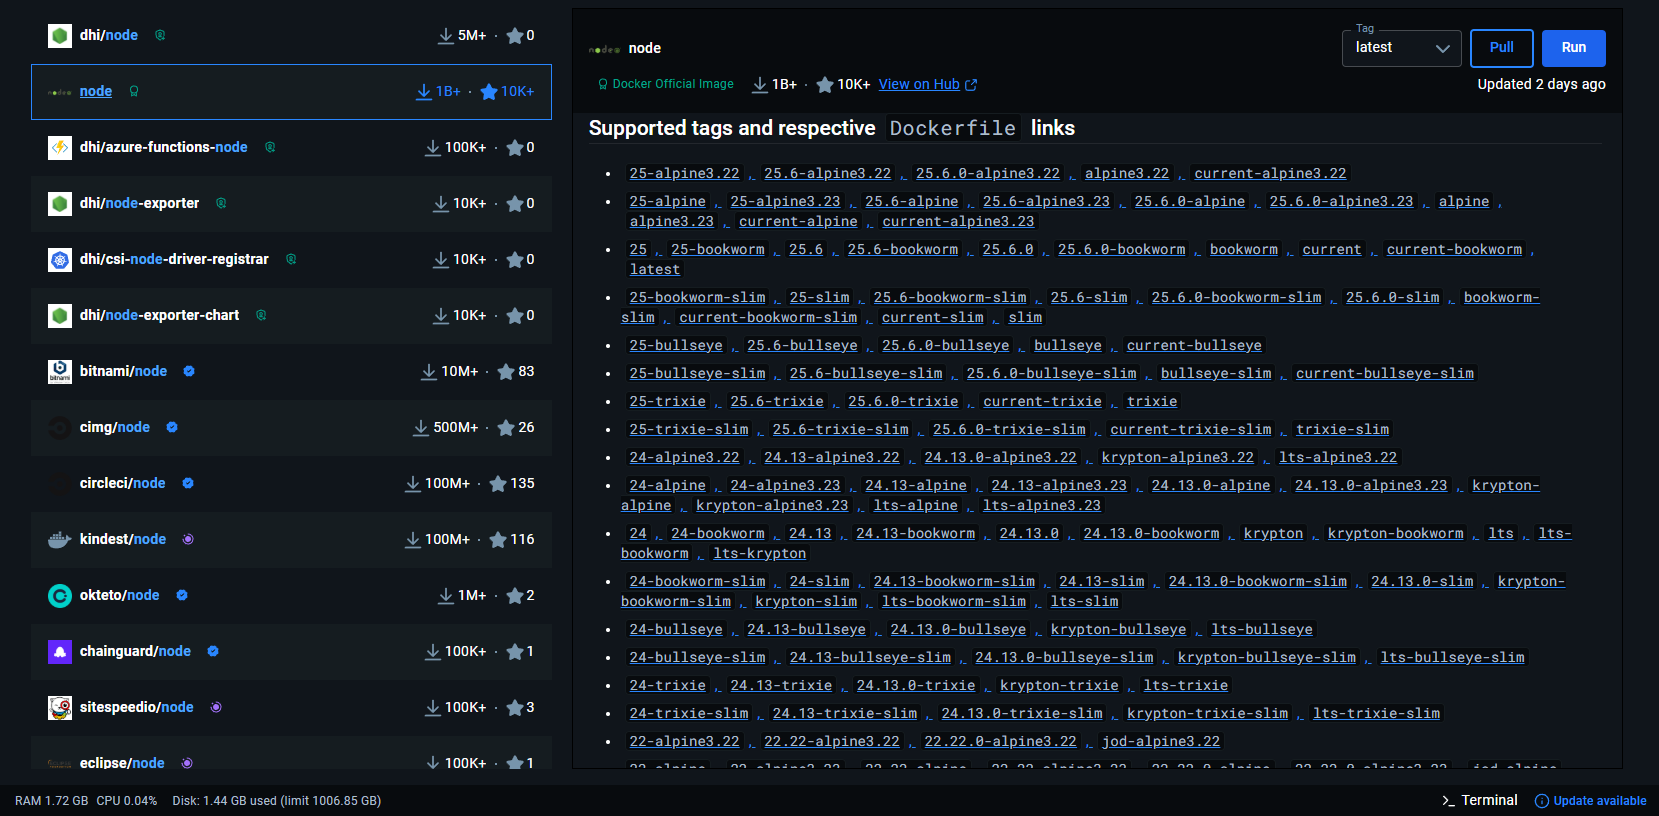
Task: Click the kindest/node Docker whale logo
Action: (60, 540)
